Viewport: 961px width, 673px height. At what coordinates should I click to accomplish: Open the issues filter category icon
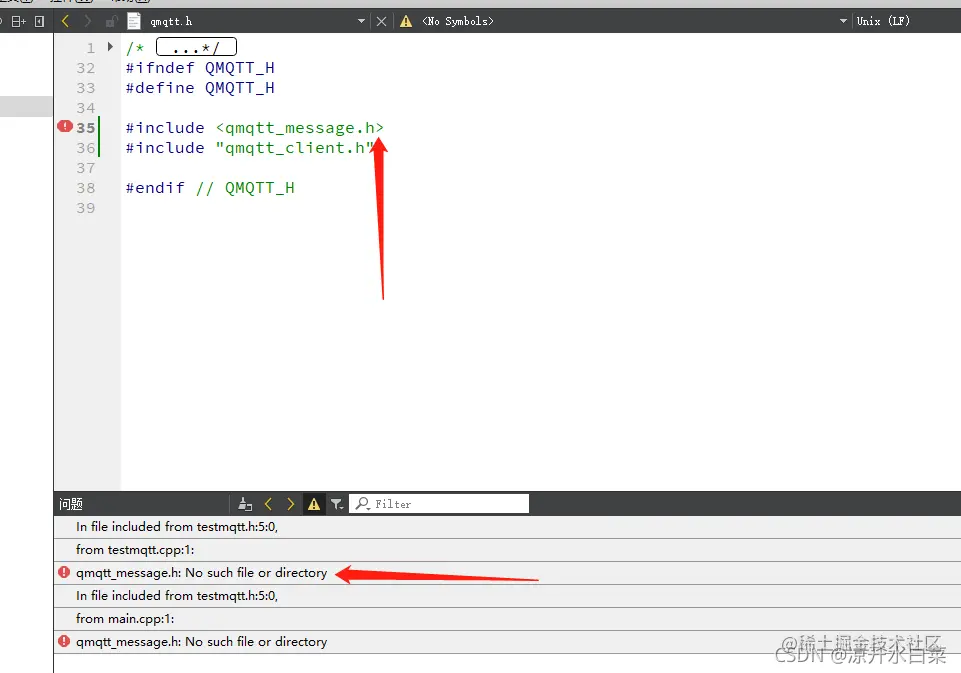(x=337, y=504)
